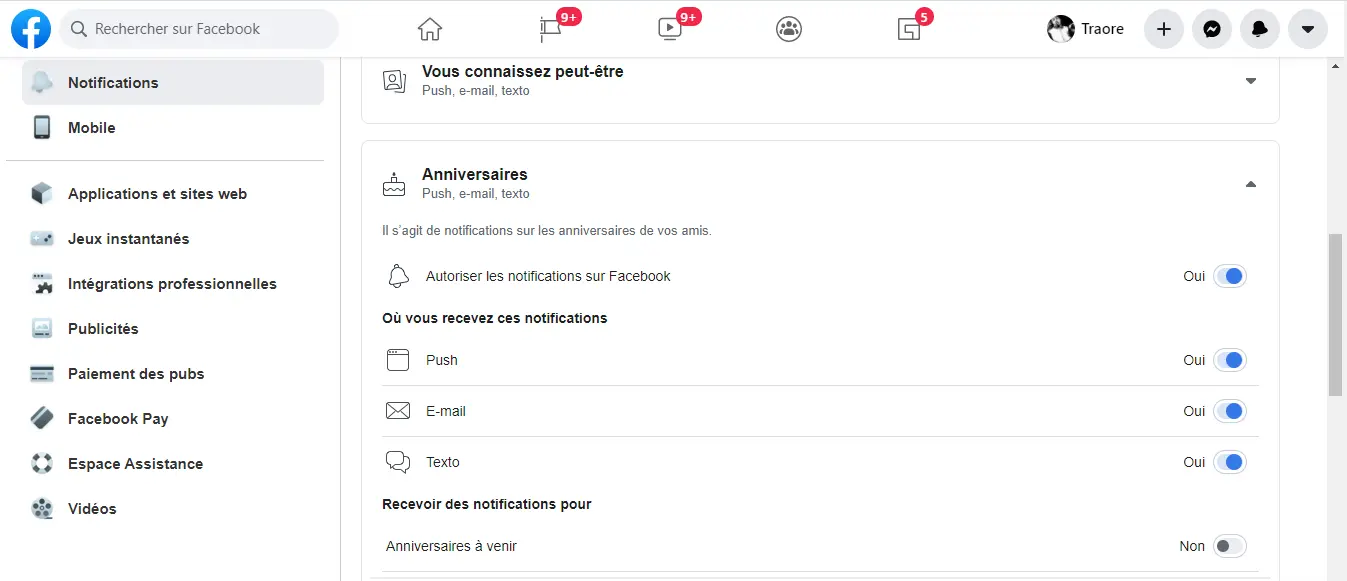Screen dimensions: 1347x581
Task: Click the gamepad icon beside Jeux instantanés
Action: tap(42, 239)
